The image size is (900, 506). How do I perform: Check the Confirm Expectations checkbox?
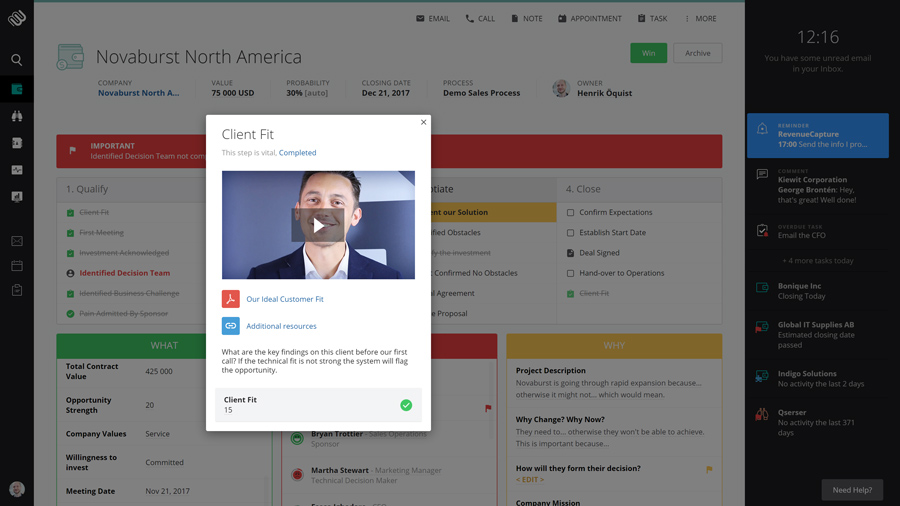[570, 212]
